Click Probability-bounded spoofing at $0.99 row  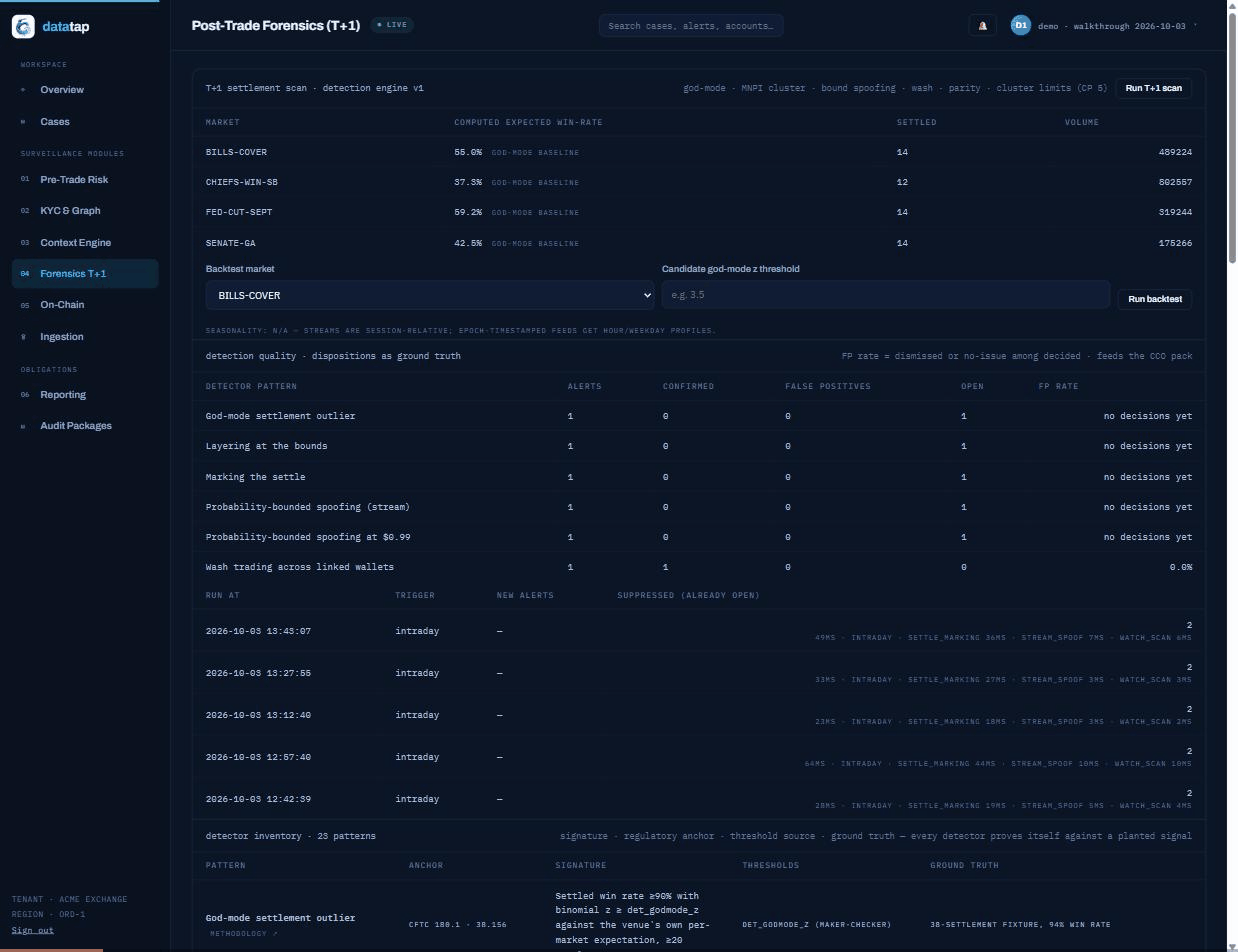(699, 537)
